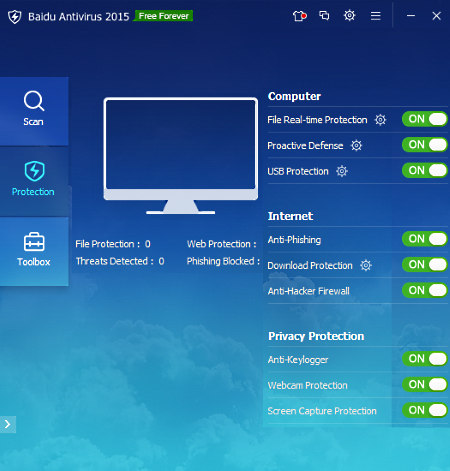Click the Anti-Hacker Firewall label

point(309,291)
